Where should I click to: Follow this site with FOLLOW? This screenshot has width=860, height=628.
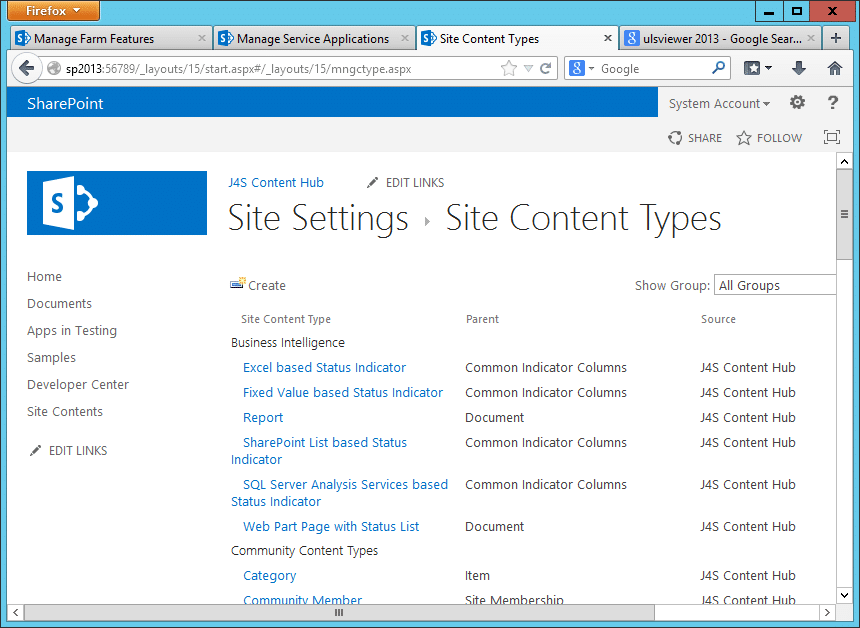point(769,138)
